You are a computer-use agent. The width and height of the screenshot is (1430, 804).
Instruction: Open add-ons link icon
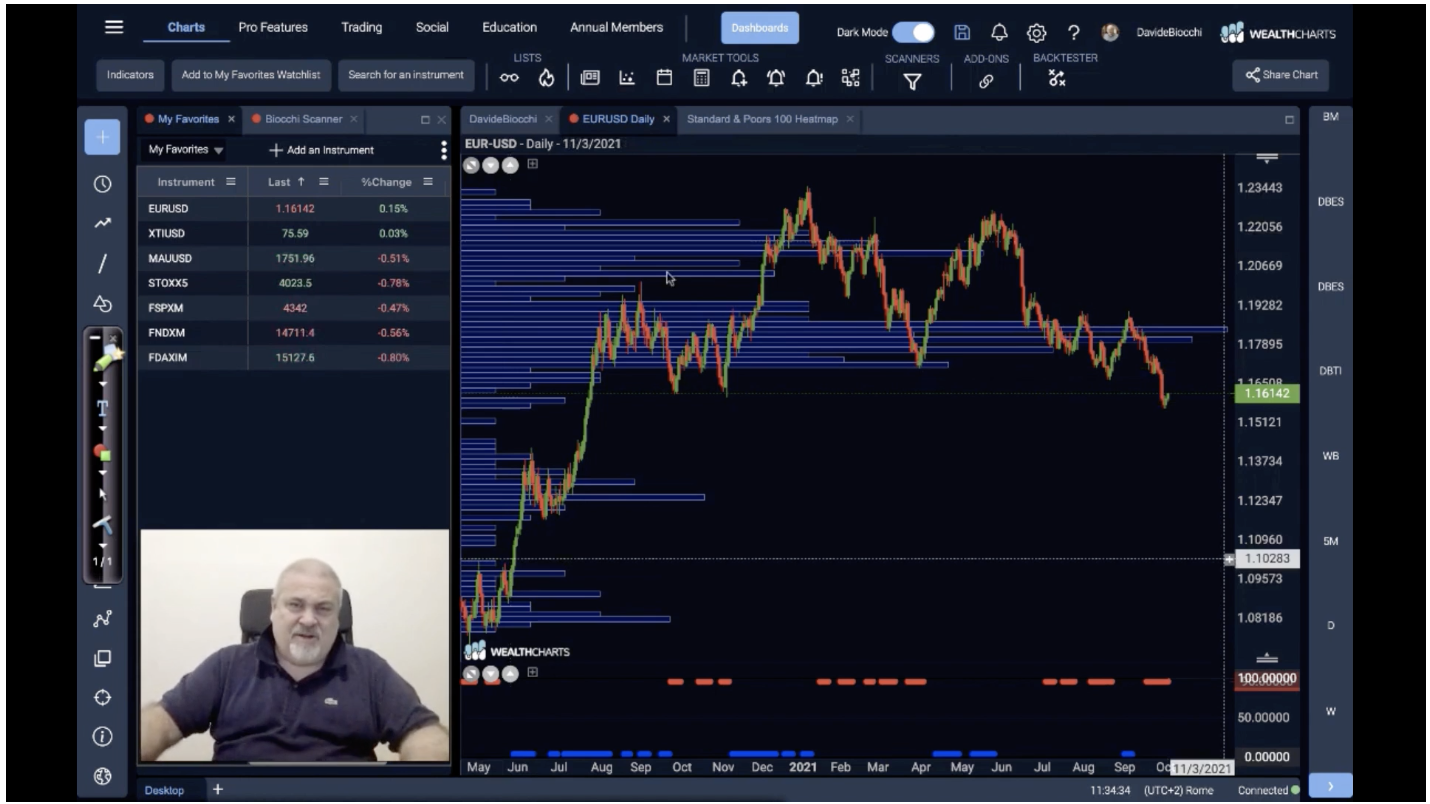[986, 82]
